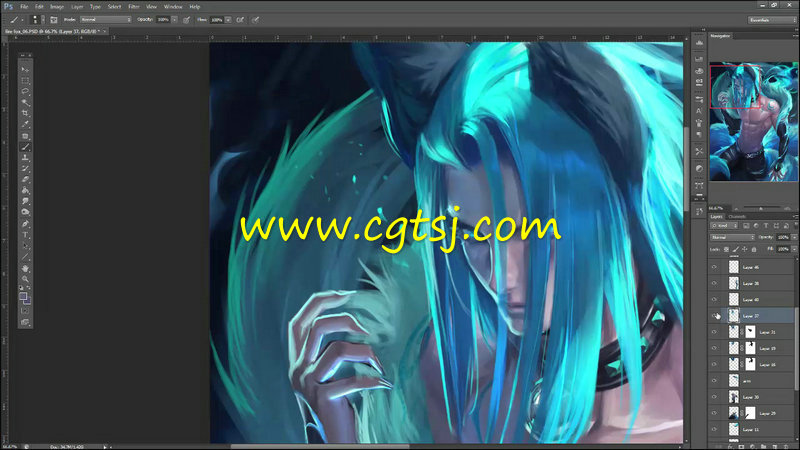Open the Layer menu
The width and height of the screenshot is (800, 450).
coord(77,7)
